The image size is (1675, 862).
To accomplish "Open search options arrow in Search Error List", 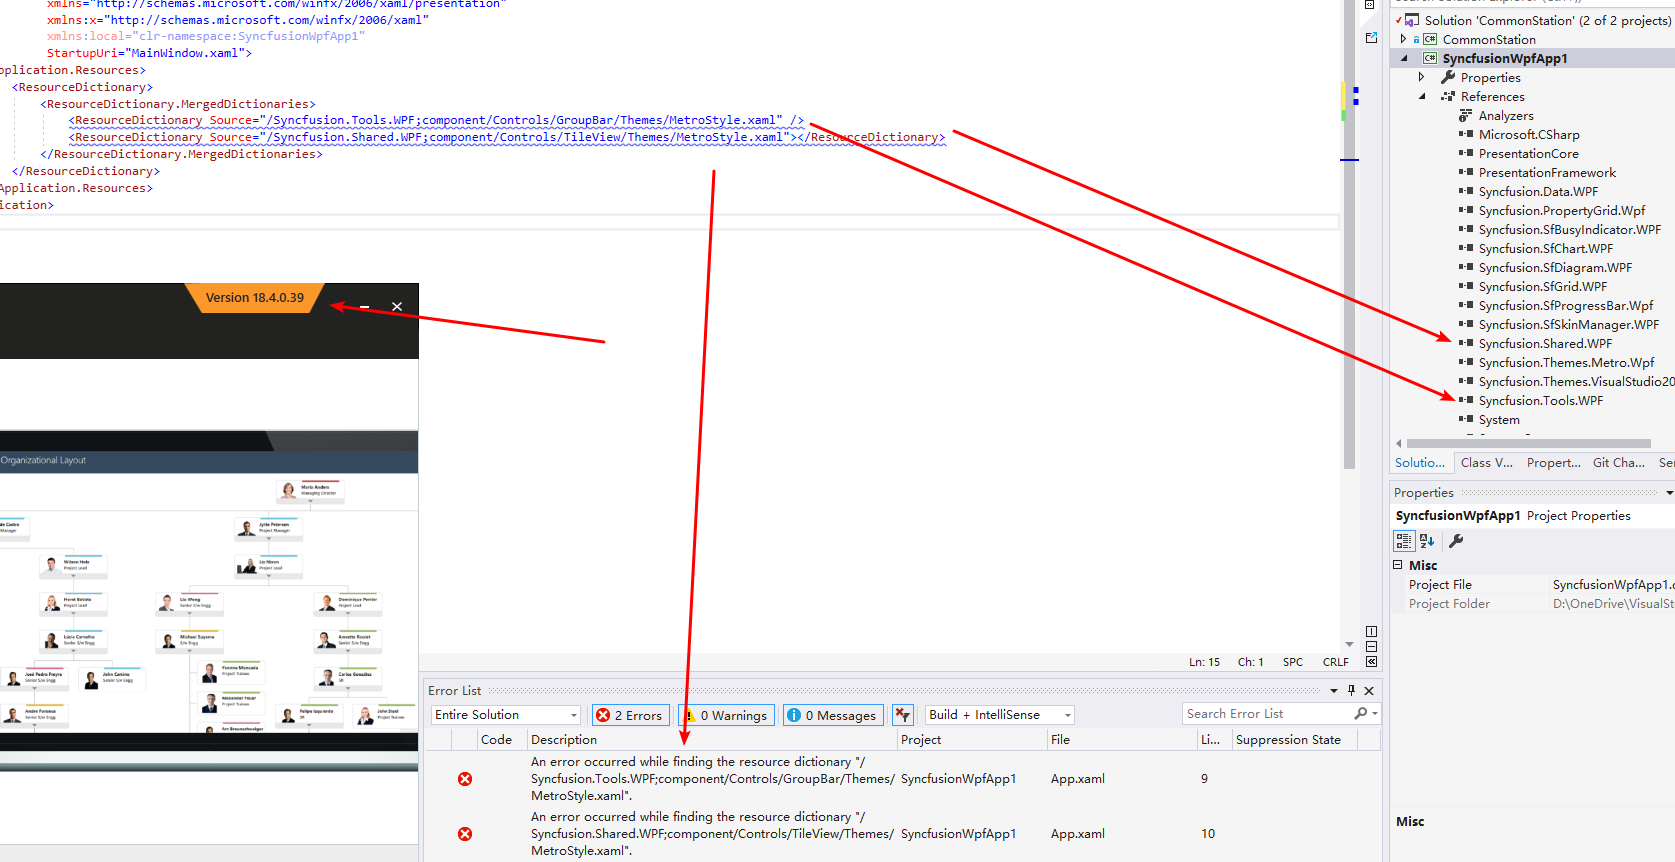I will tap(1375, 713).
